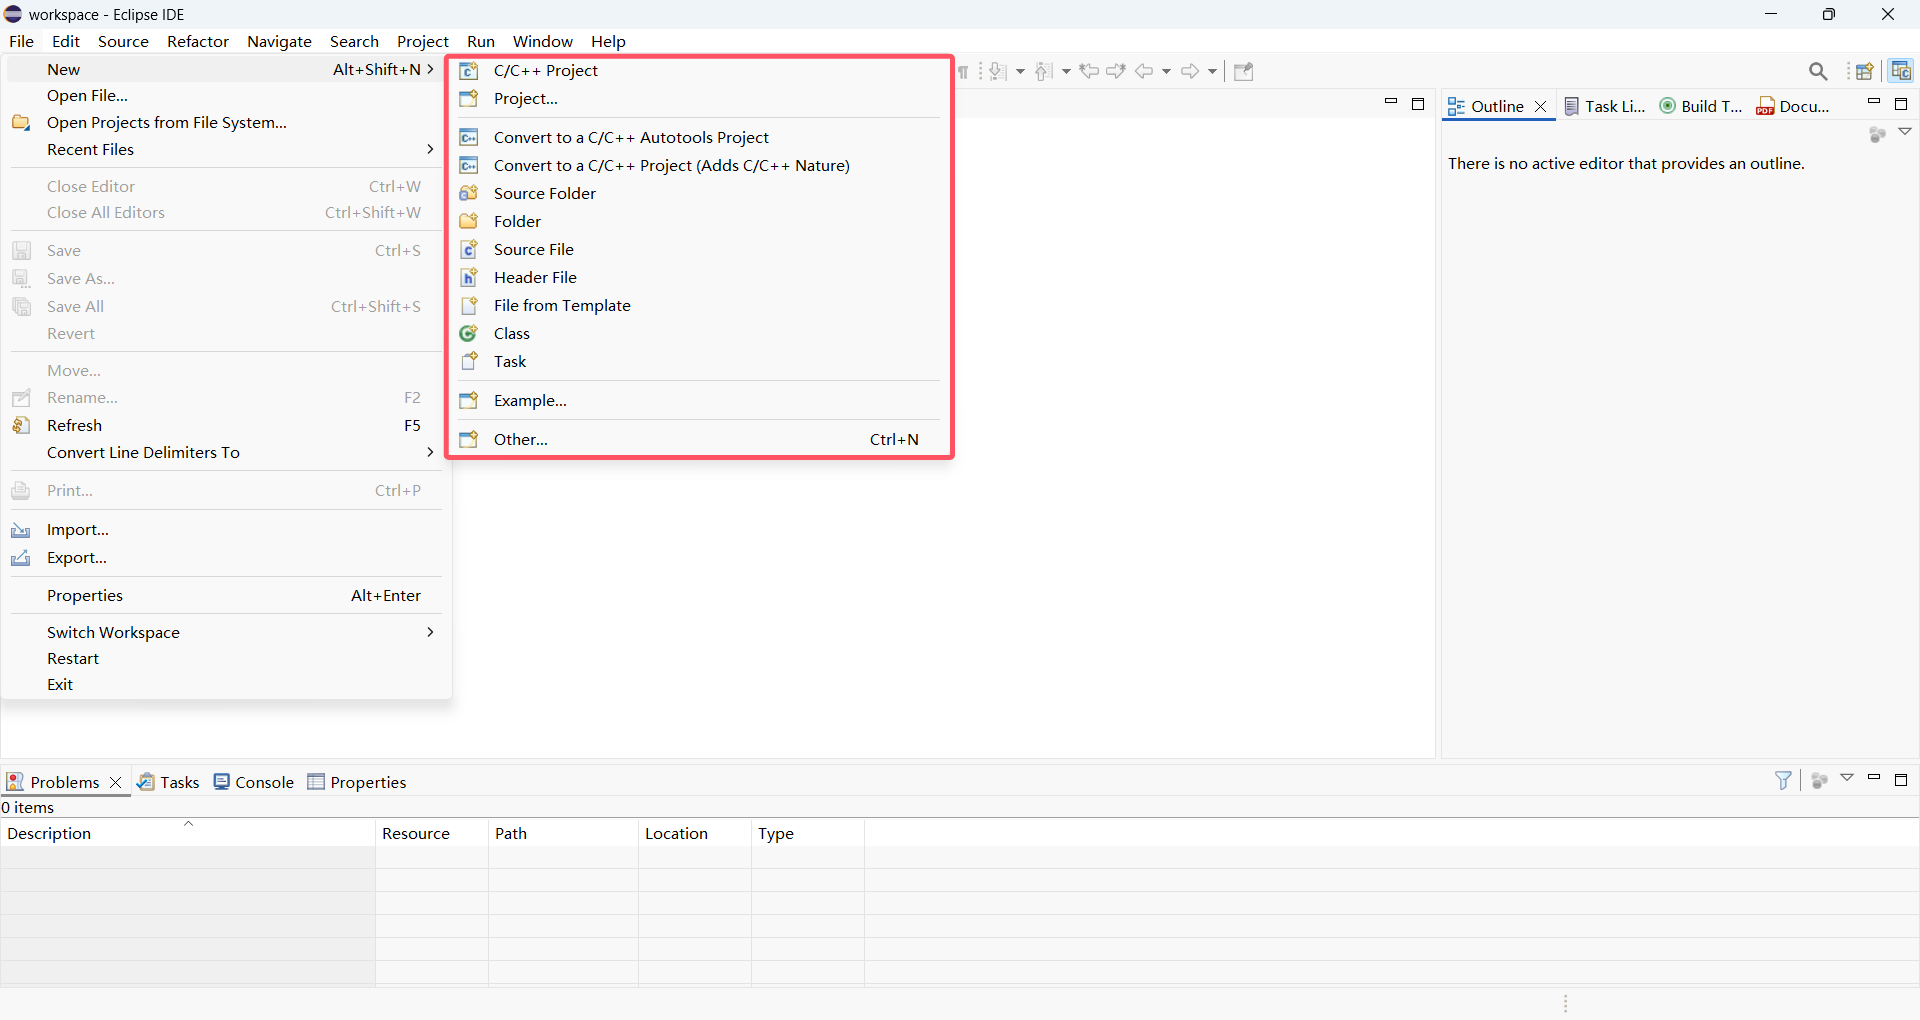Expand Convert Line Delimiters To submenu
The image size is (1920, 1020).
coord(227,452)
